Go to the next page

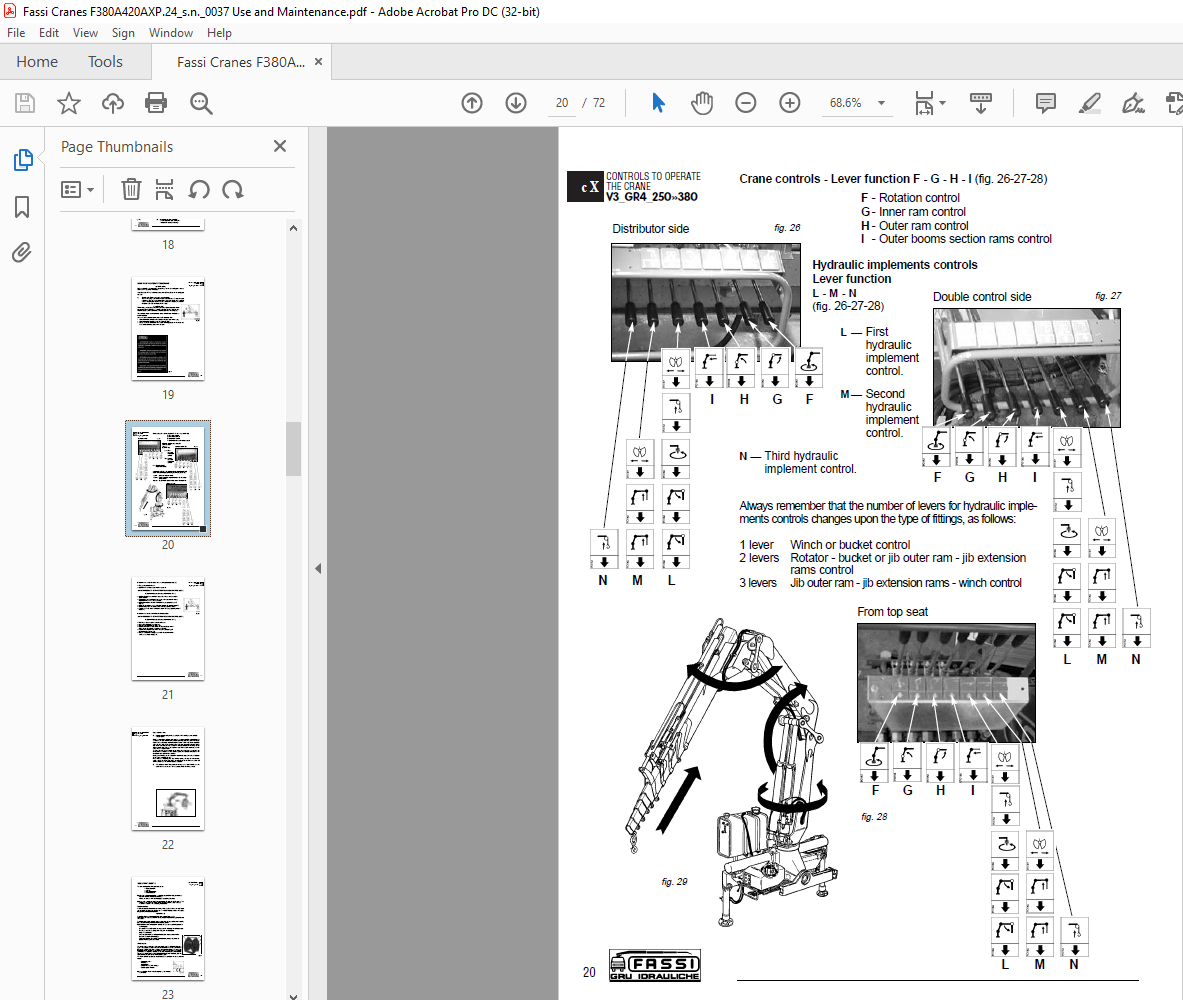[516, 103]
